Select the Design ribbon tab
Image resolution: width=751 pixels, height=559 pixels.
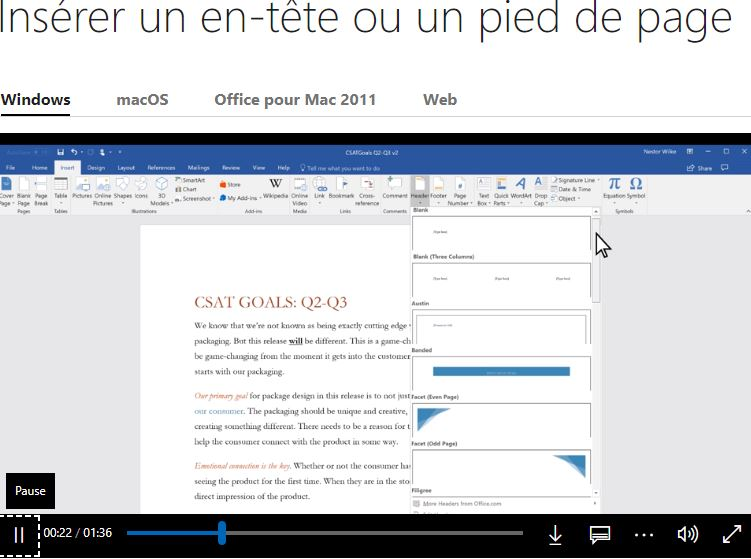96,168
